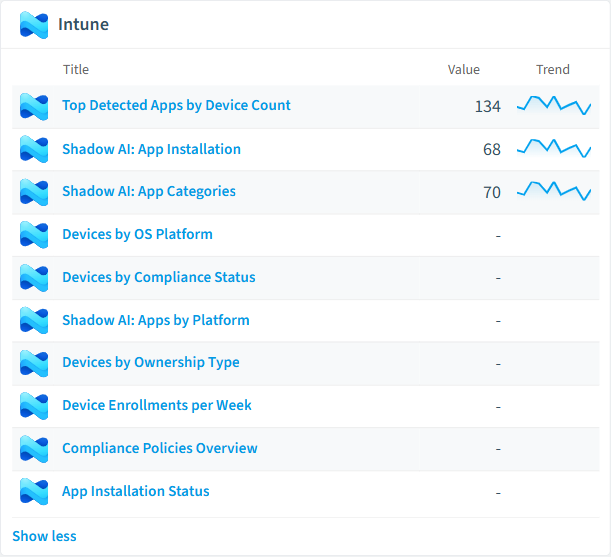
Task: Open Compliance Policies Overview link
Action: pos(160,448)
